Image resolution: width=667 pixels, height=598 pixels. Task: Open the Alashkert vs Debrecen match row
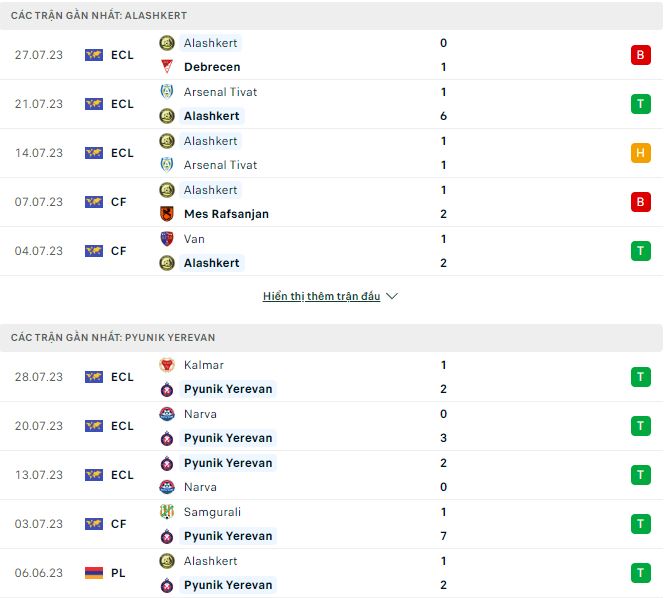(x=330, y=55)
